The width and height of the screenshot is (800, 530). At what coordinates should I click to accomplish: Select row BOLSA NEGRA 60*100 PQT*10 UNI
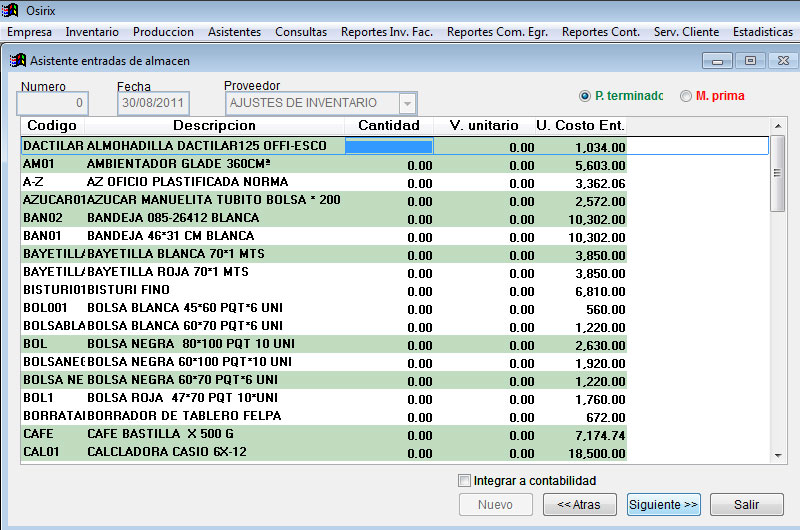tap(324, 362)
